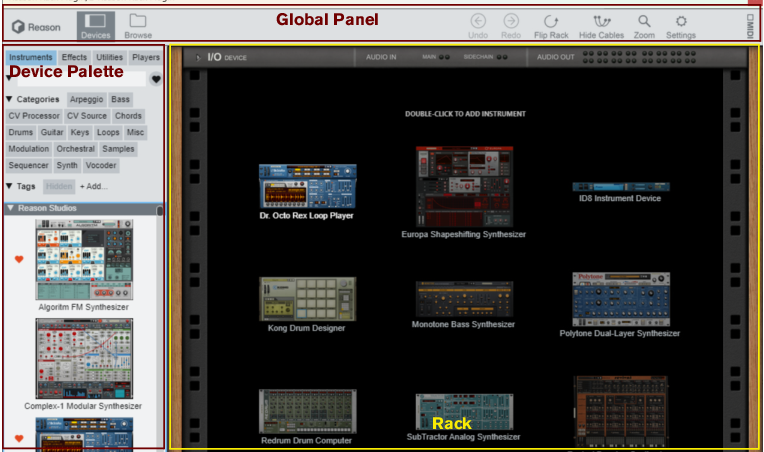The height and width of the screenshot is (452, 764).
Task: Switch to the Effects tab
Action: tap(74, 58)
